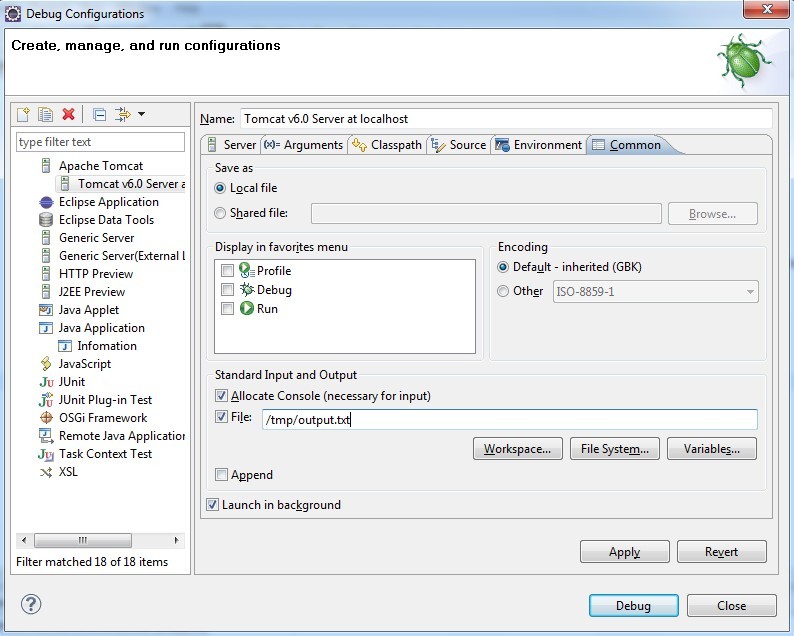Click the tree scrollbar right arrow
This screenshot has width=794, height=636.
(x=176, y=540)
